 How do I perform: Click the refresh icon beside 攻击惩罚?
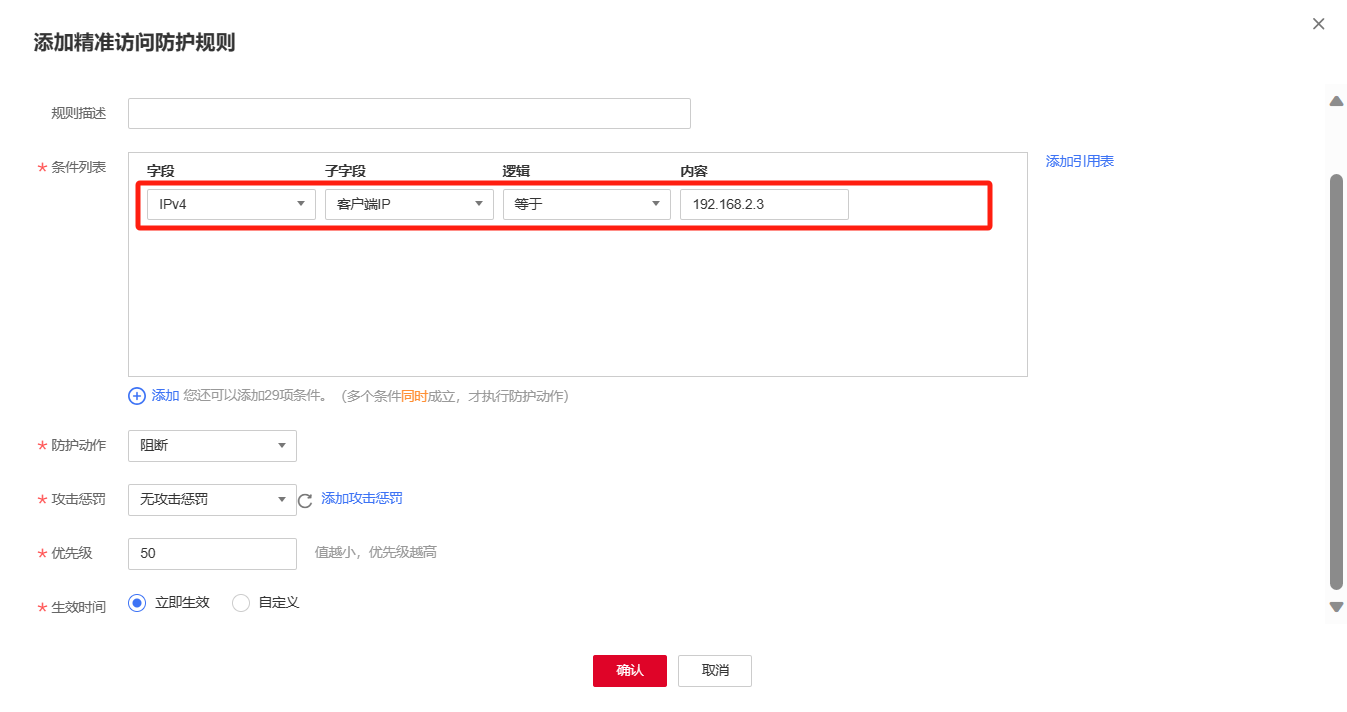tap(306, 500)
